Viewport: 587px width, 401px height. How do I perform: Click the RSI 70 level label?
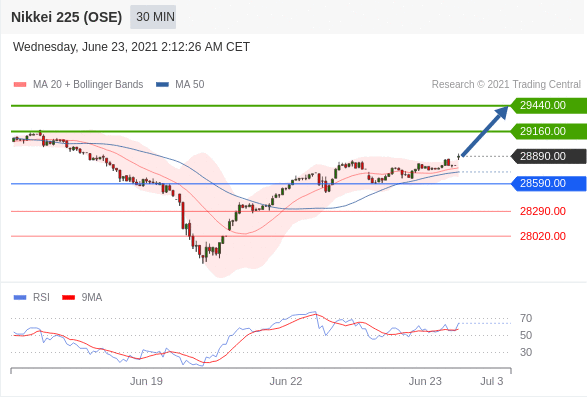click(x=526, y=318)
